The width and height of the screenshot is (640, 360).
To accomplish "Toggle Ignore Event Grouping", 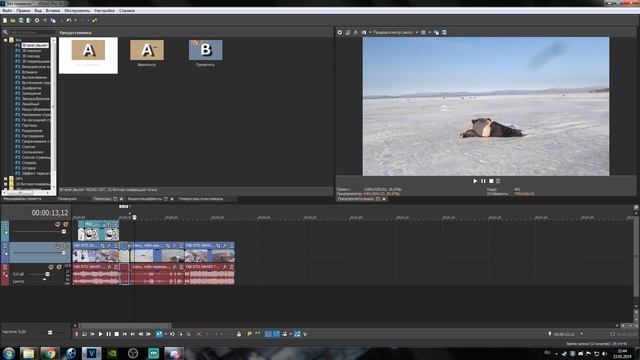I will click(304, 334).
